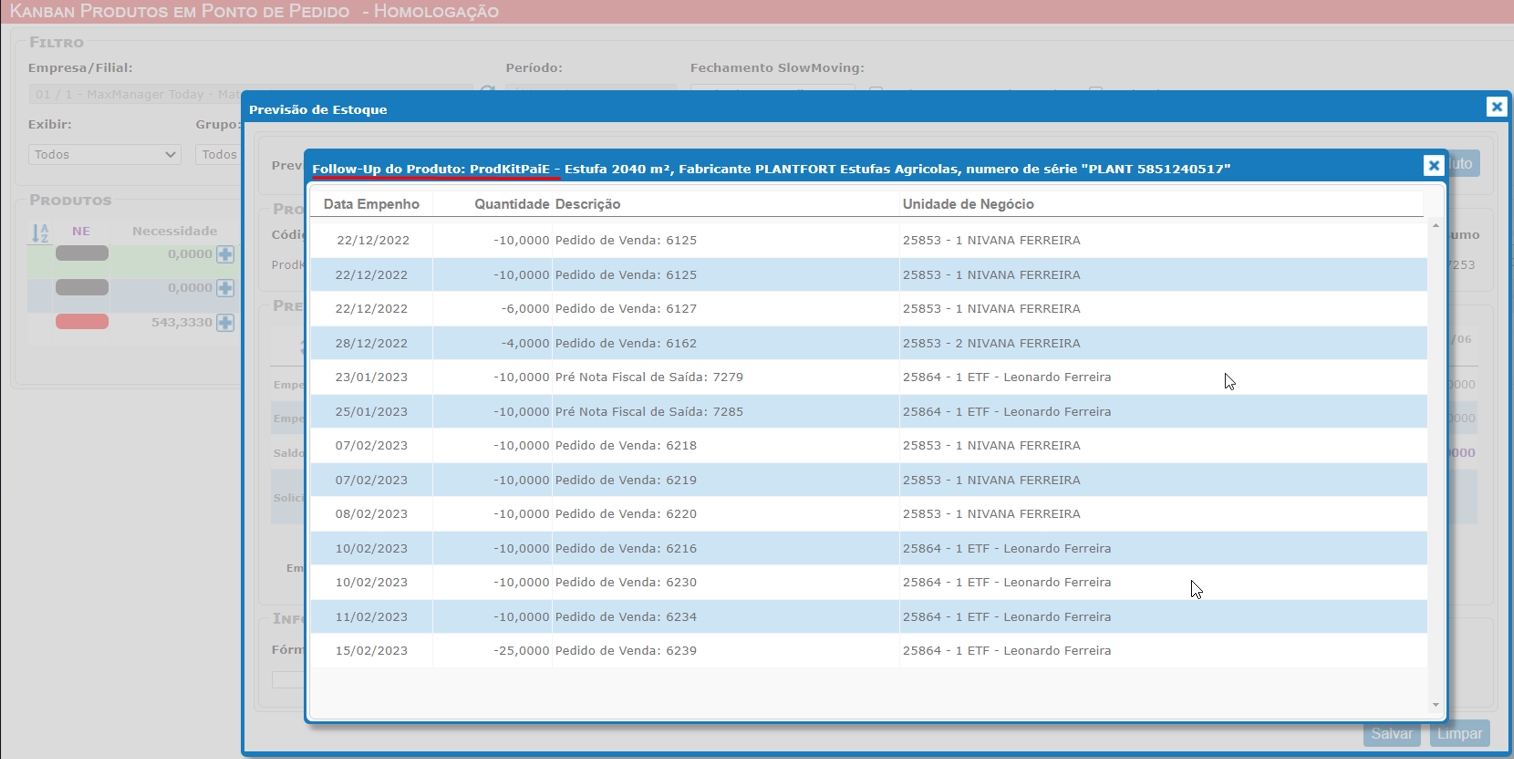This screenshot has width=1514, height=759.
Task: Click the Previsão de Estoque title bar text
Action: pyautogui.click(x=318, y=109)
